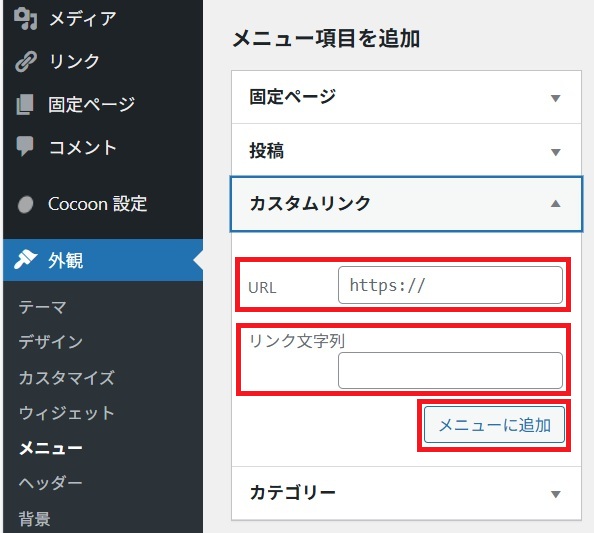The width and height of the screenshot is (594, 533).
Task: Expand the 固定ページ panel arrow
Action: tap(555, 98)
